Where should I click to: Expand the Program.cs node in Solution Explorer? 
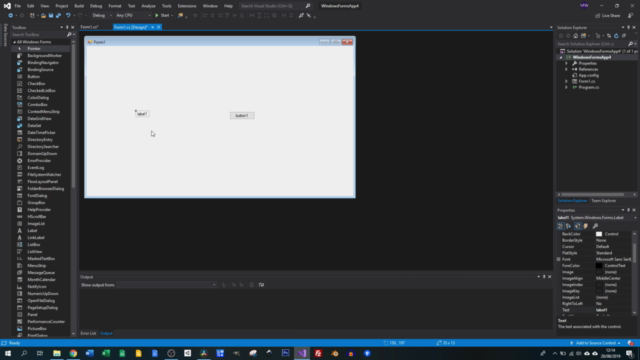(x=566, y=87)
